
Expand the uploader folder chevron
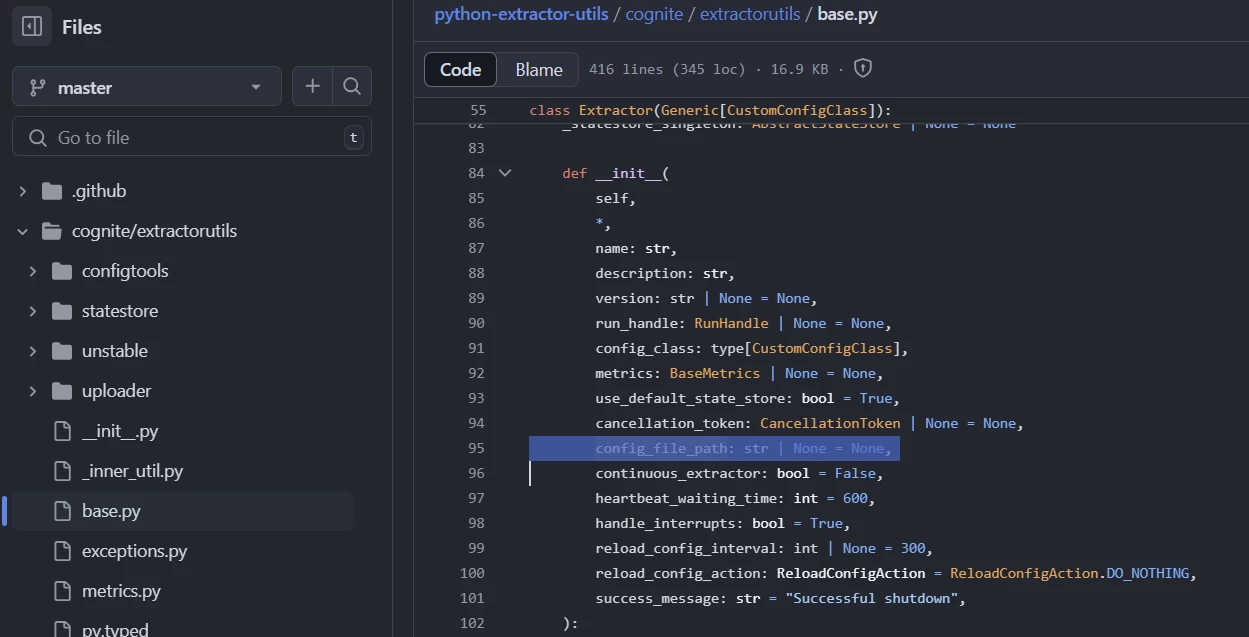tap(33, 391)
